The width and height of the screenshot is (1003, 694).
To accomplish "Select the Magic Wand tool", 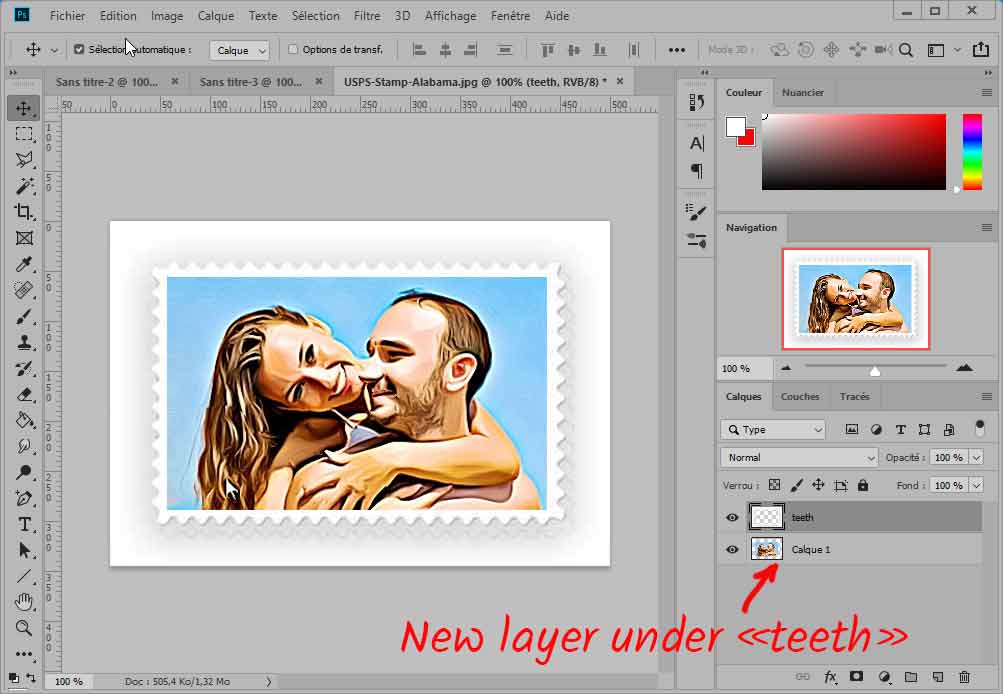I will 24,186.
